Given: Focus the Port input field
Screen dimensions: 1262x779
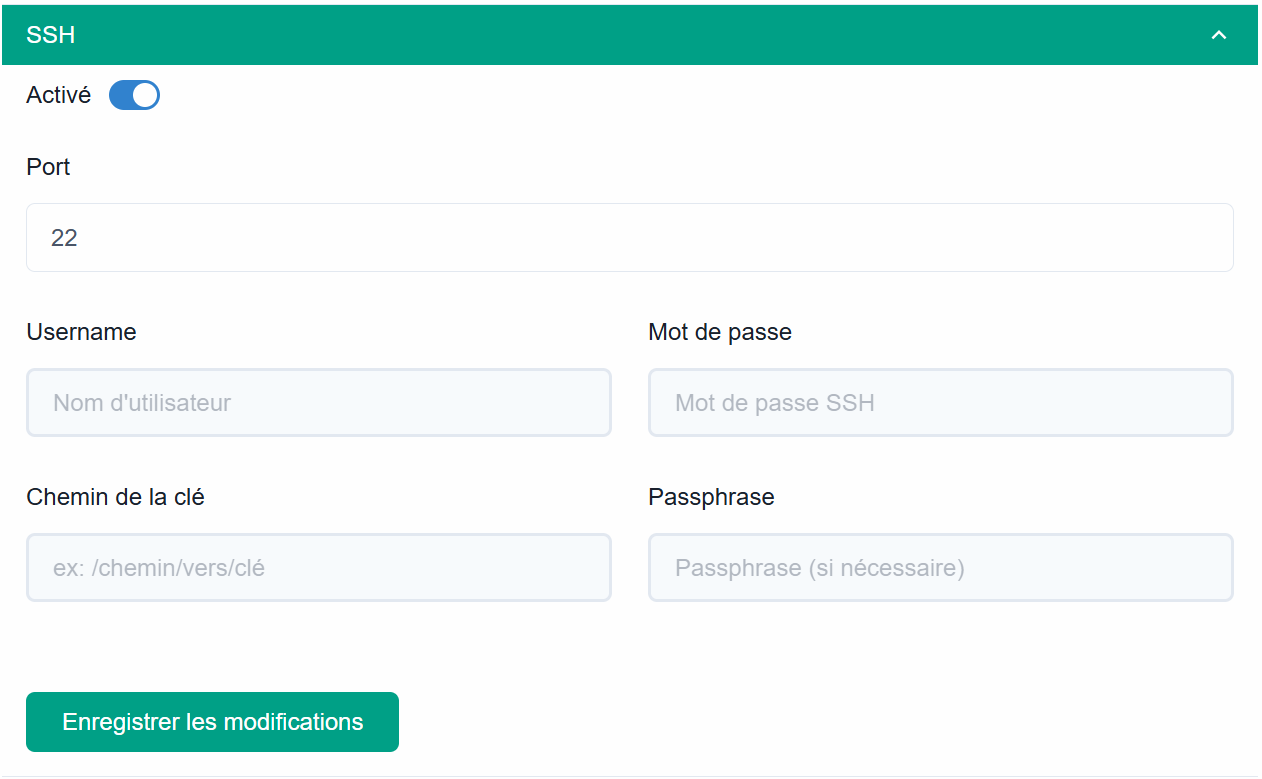Looking at the screenshot, I should [x=630, y=237].
